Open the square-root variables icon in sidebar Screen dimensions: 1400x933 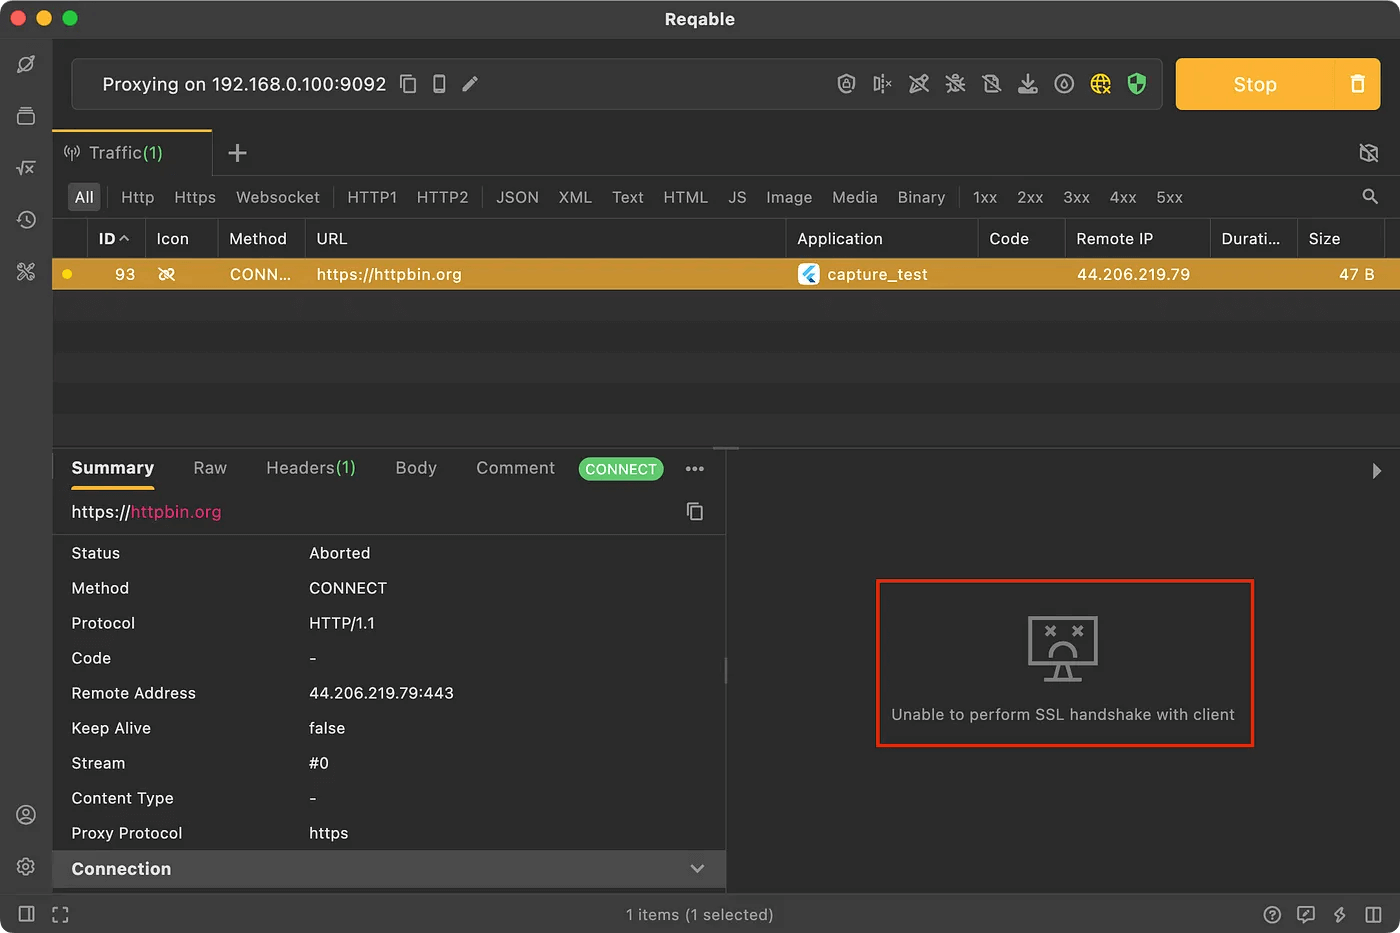(26, 168)
